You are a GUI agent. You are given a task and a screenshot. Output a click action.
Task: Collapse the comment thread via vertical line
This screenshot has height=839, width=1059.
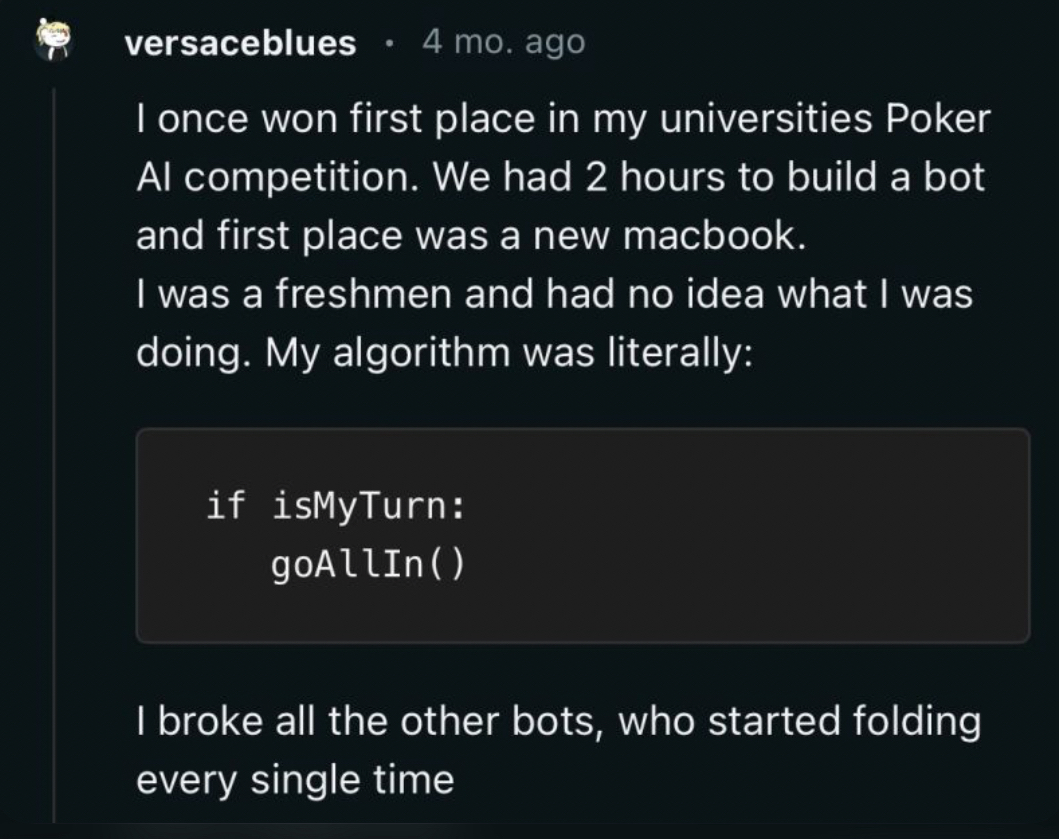(56, 450)
